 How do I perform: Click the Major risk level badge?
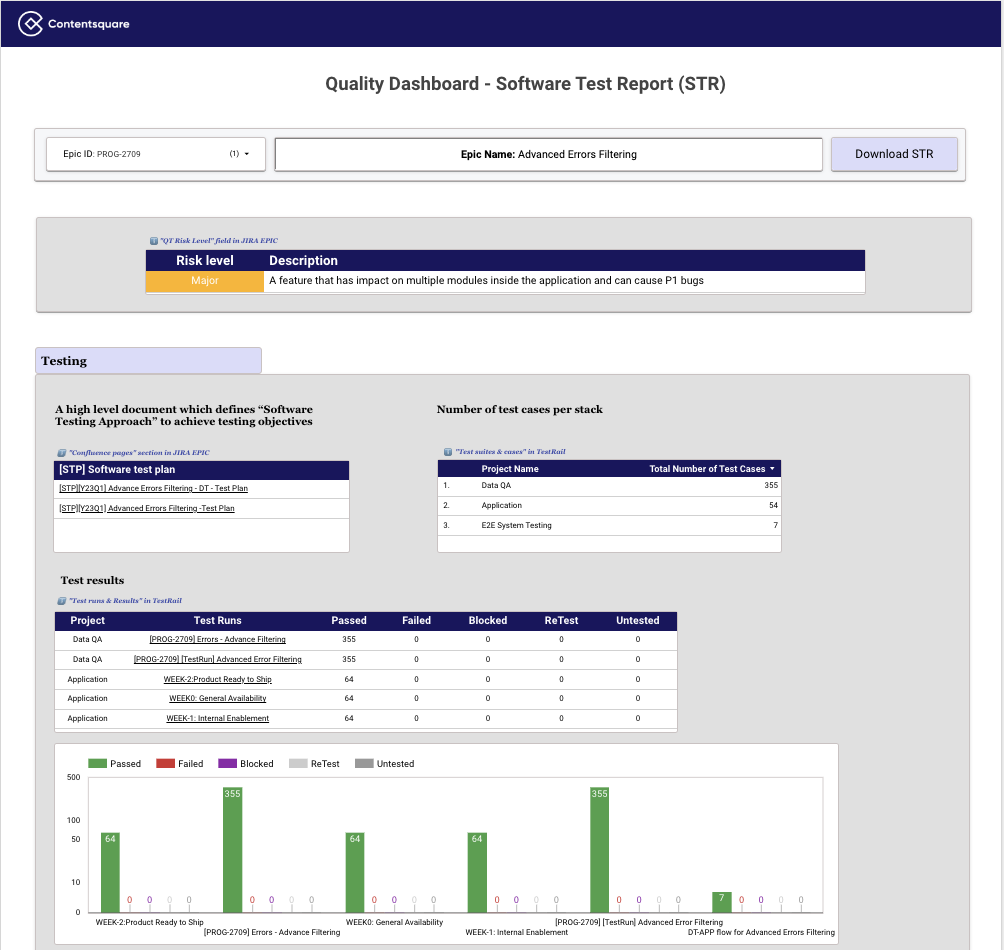pyautogui.click(x=204, y=281)
